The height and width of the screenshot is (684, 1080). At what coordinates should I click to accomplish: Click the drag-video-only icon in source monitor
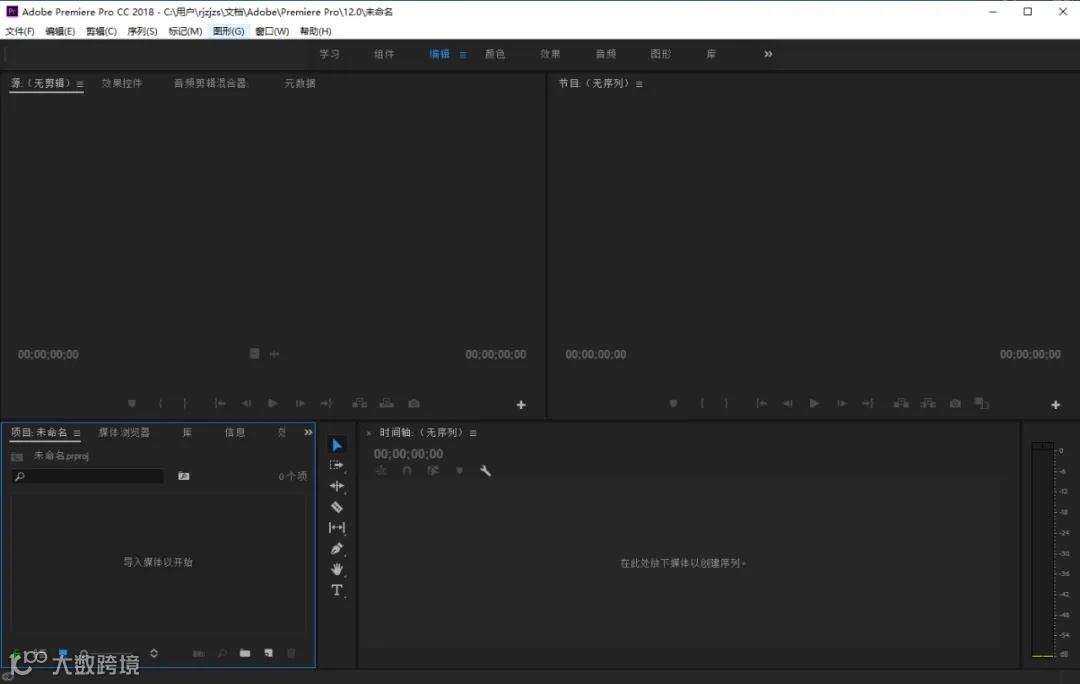[x=254, y=354]
